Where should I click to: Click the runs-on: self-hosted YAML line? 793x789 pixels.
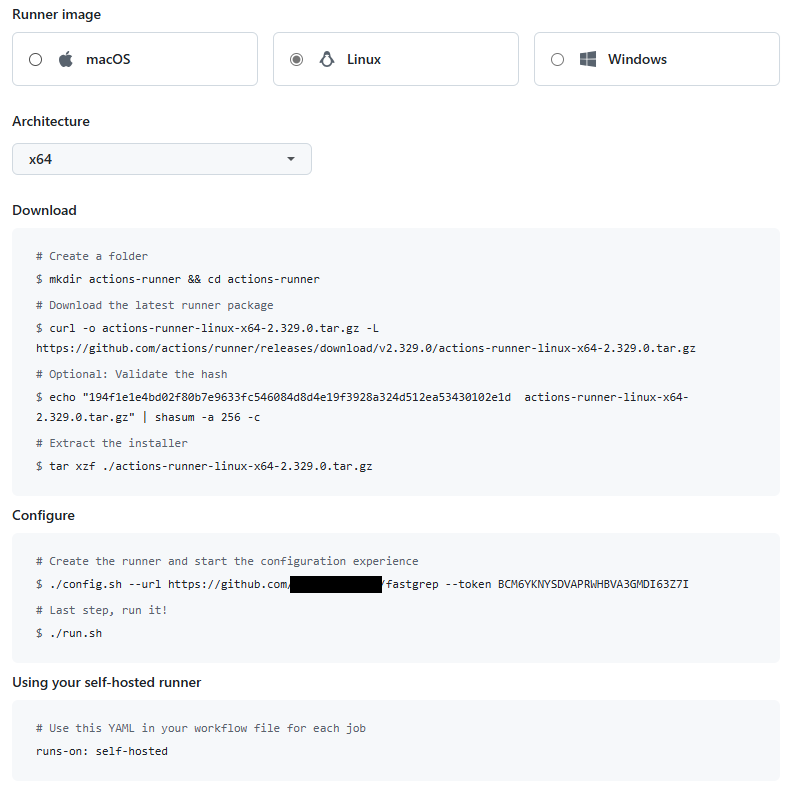[102, 751]
